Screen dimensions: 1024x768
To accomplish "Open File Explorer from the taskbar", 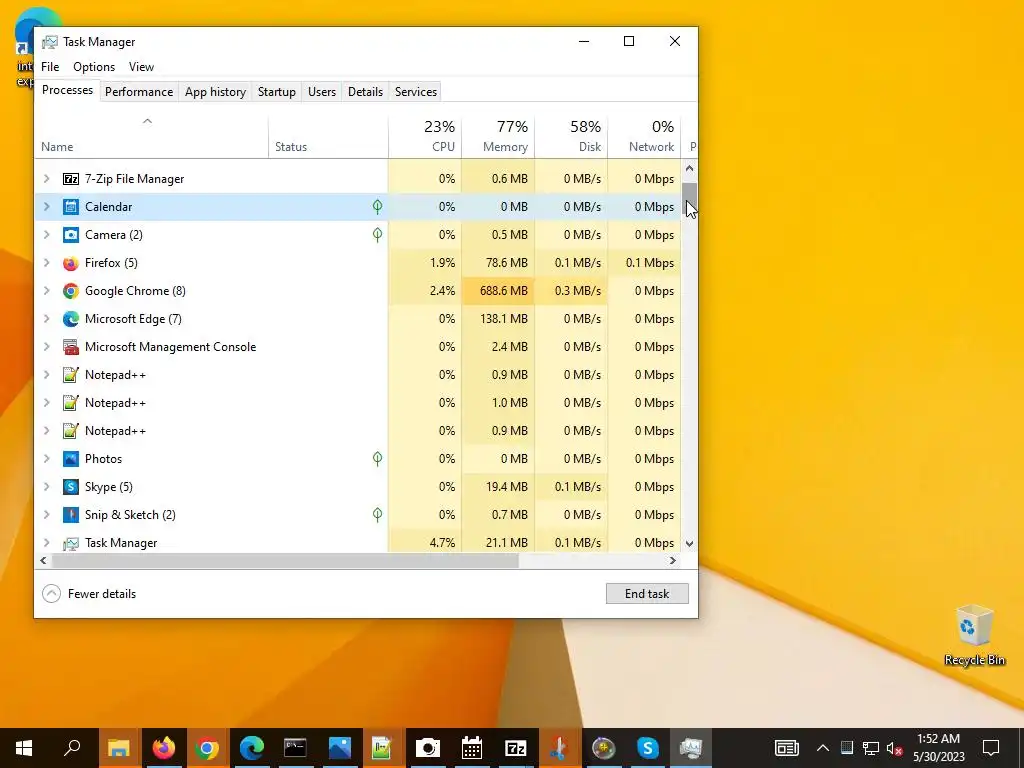I will (118, 748).
